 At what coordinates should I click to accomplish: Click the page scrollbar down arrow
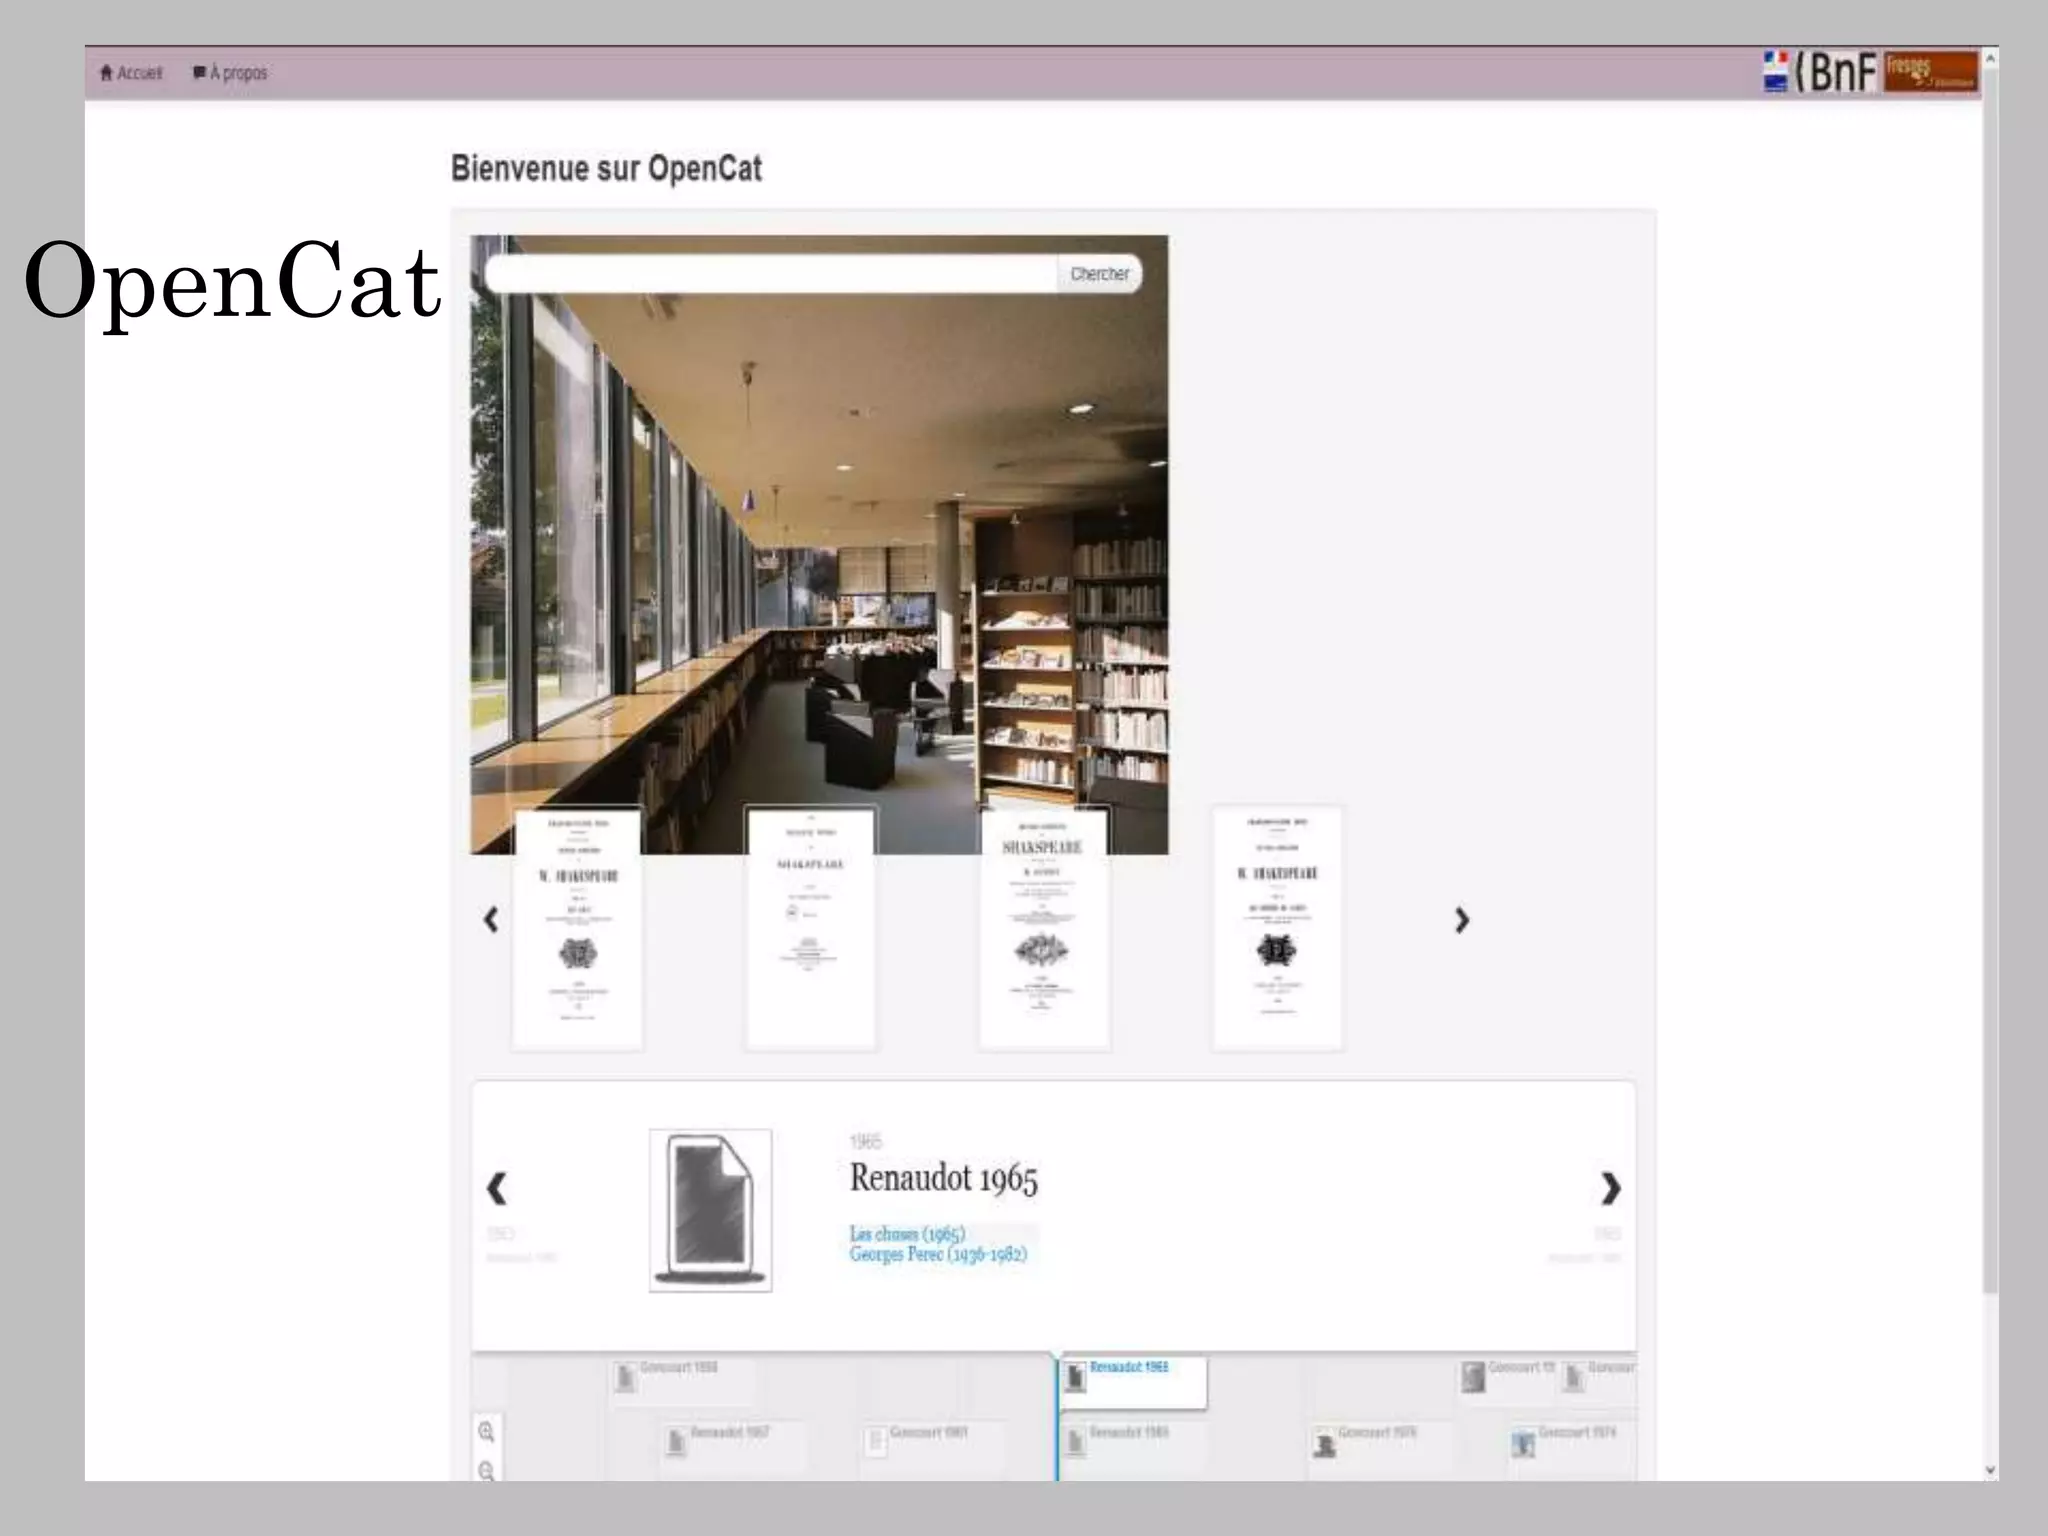tap(1990, 1469)
